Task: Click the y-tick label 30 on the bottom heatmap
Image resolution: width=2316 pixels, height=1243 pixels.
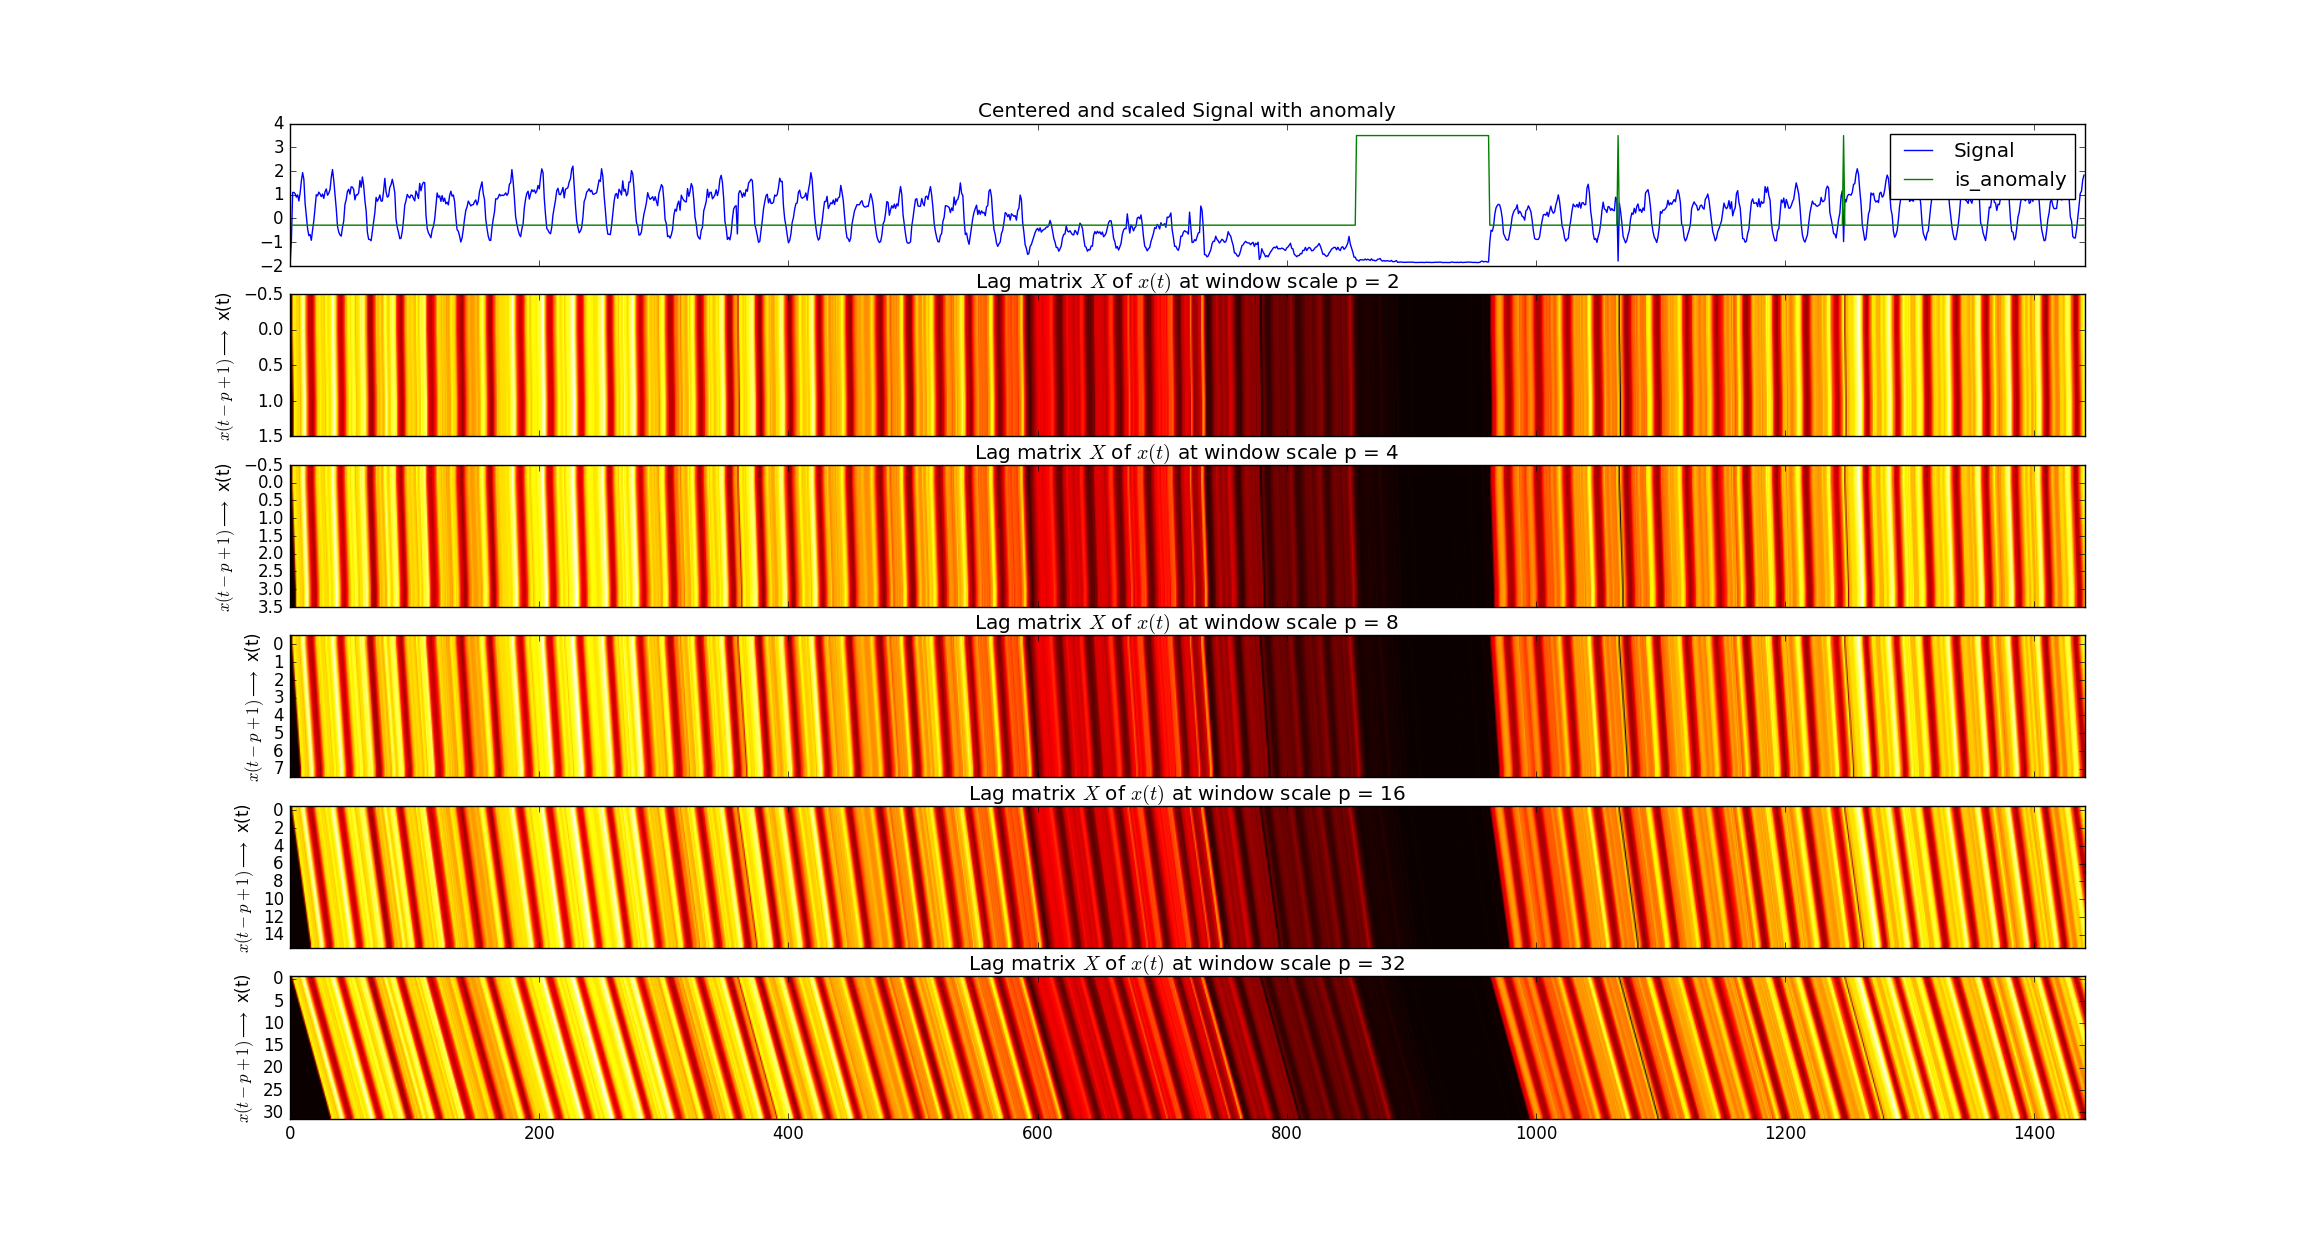Action: (x=273, y=1112)
